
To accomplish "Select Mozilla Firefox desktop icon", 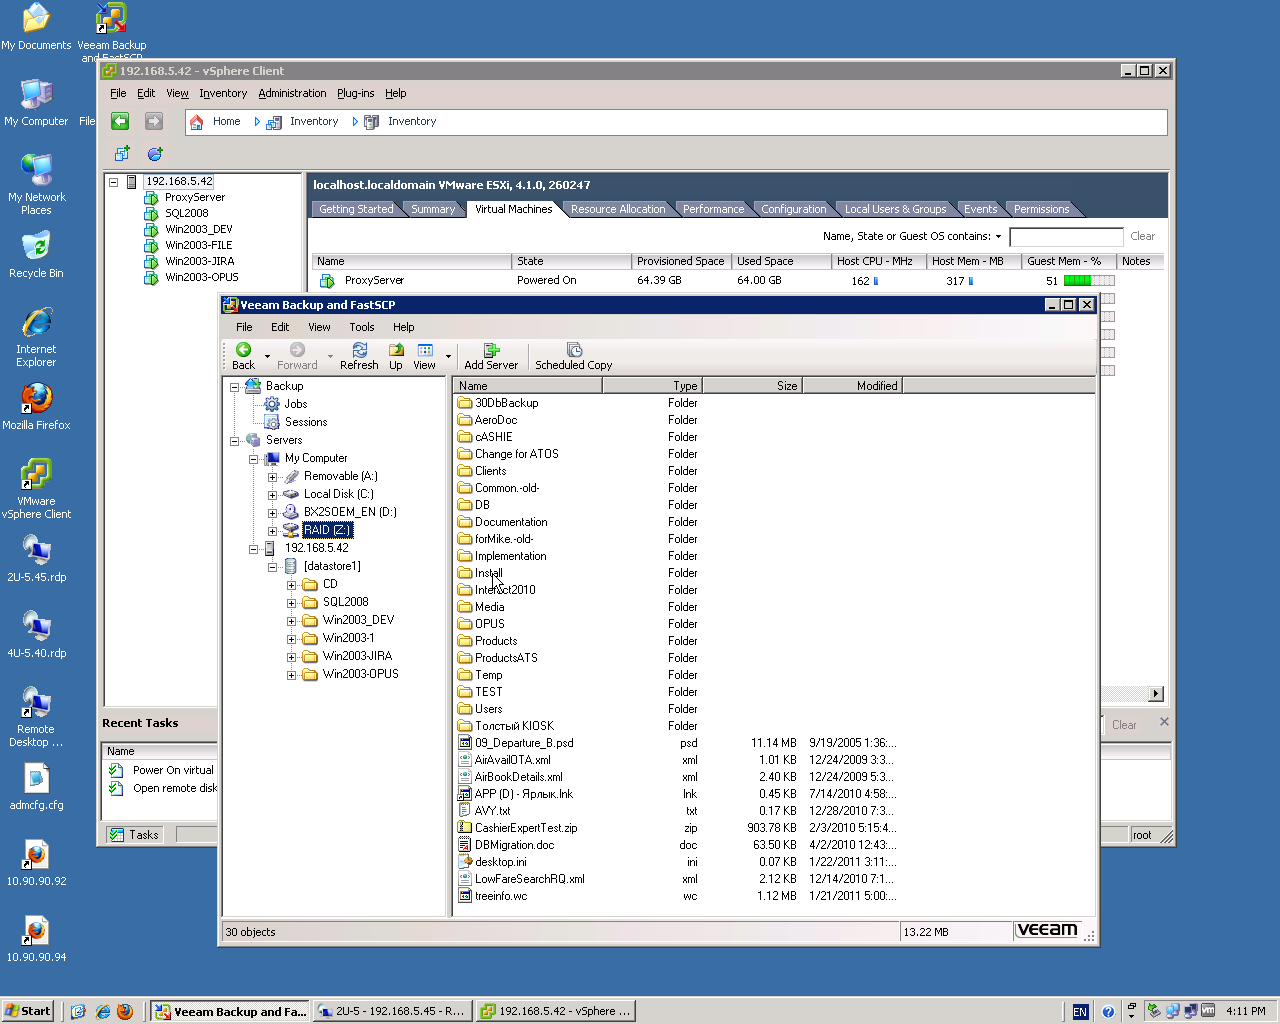I will 36,406.
